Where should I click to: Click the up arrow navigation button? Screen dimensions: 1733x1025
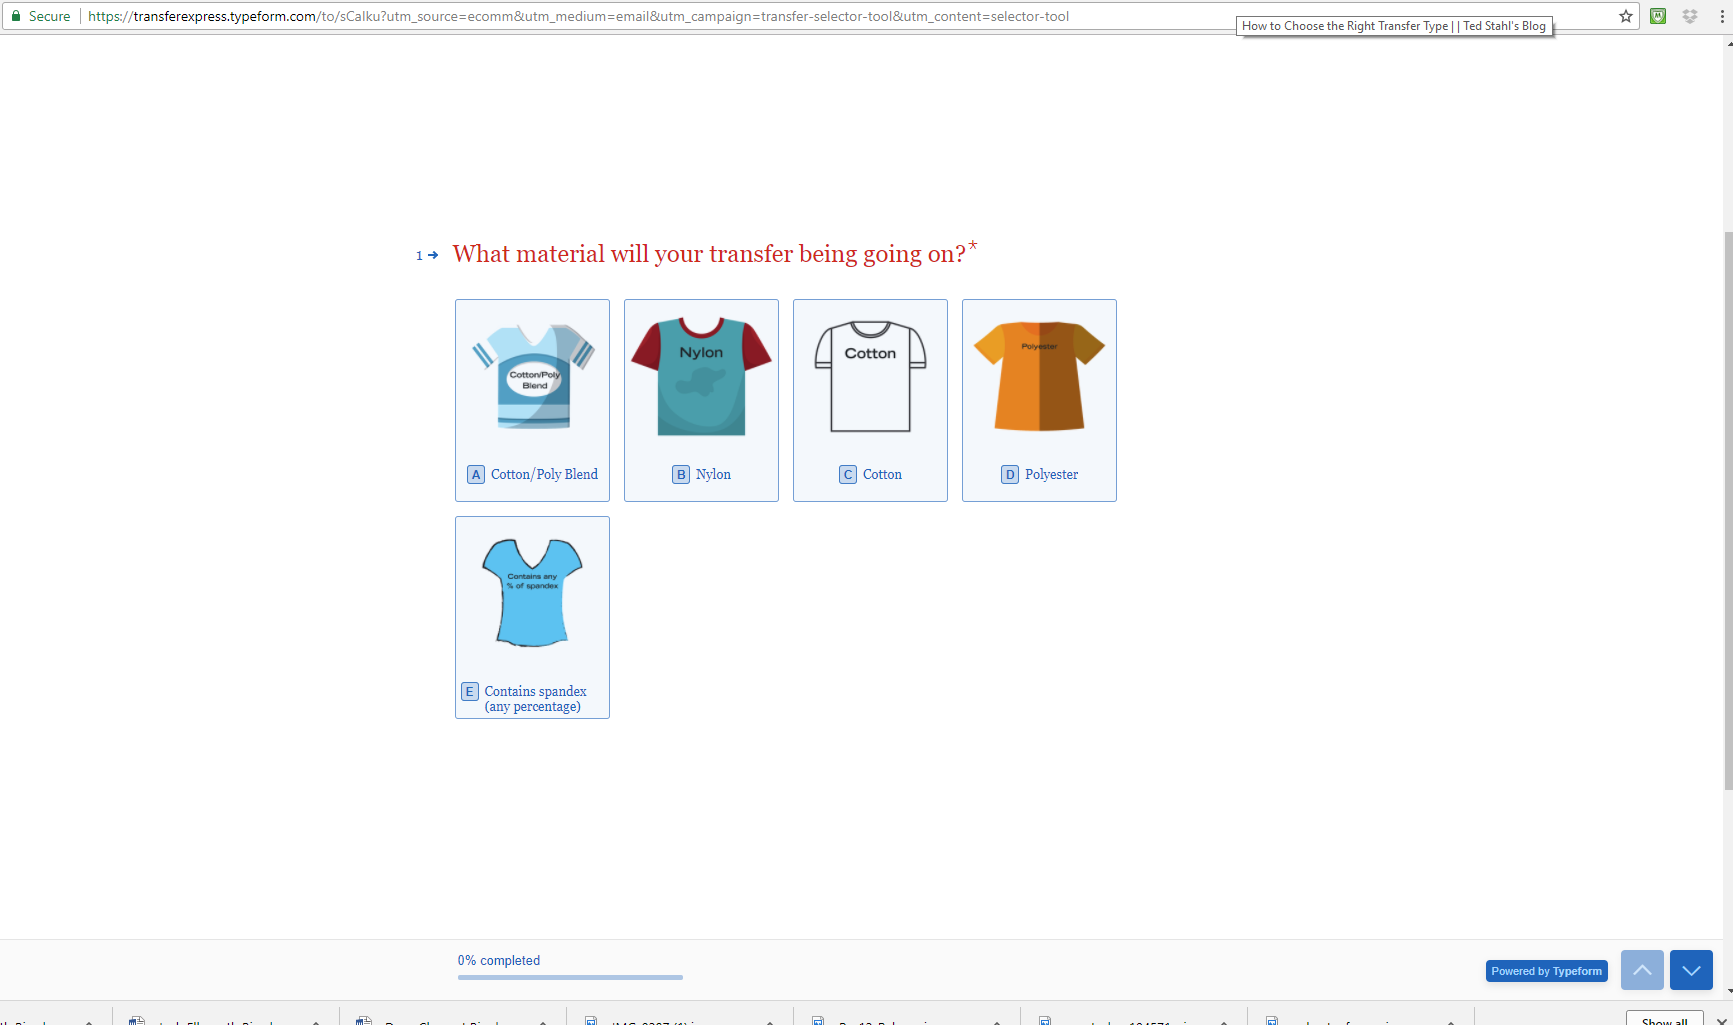click(1641, 970)
